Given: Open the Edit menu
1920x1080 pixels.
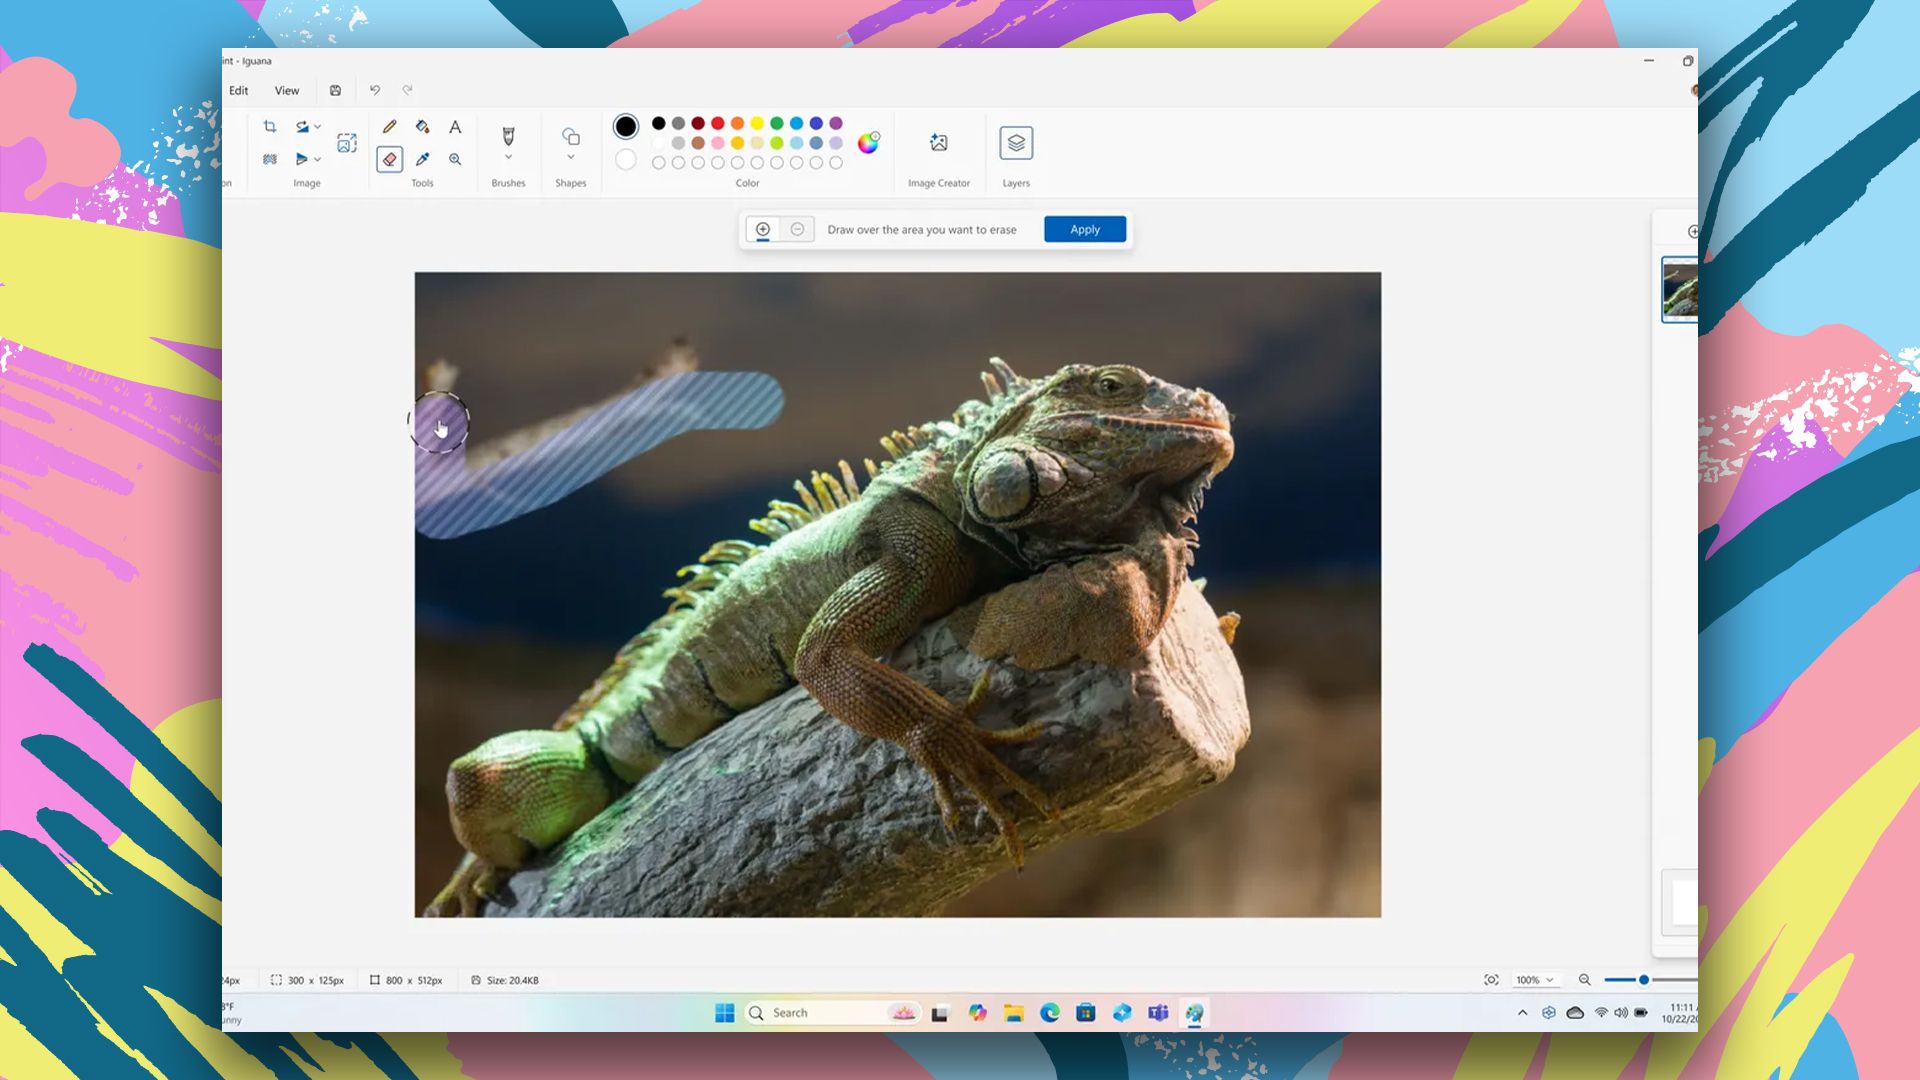Looking at the screenshot, I should pyautogui.click(x=238, y=90).
